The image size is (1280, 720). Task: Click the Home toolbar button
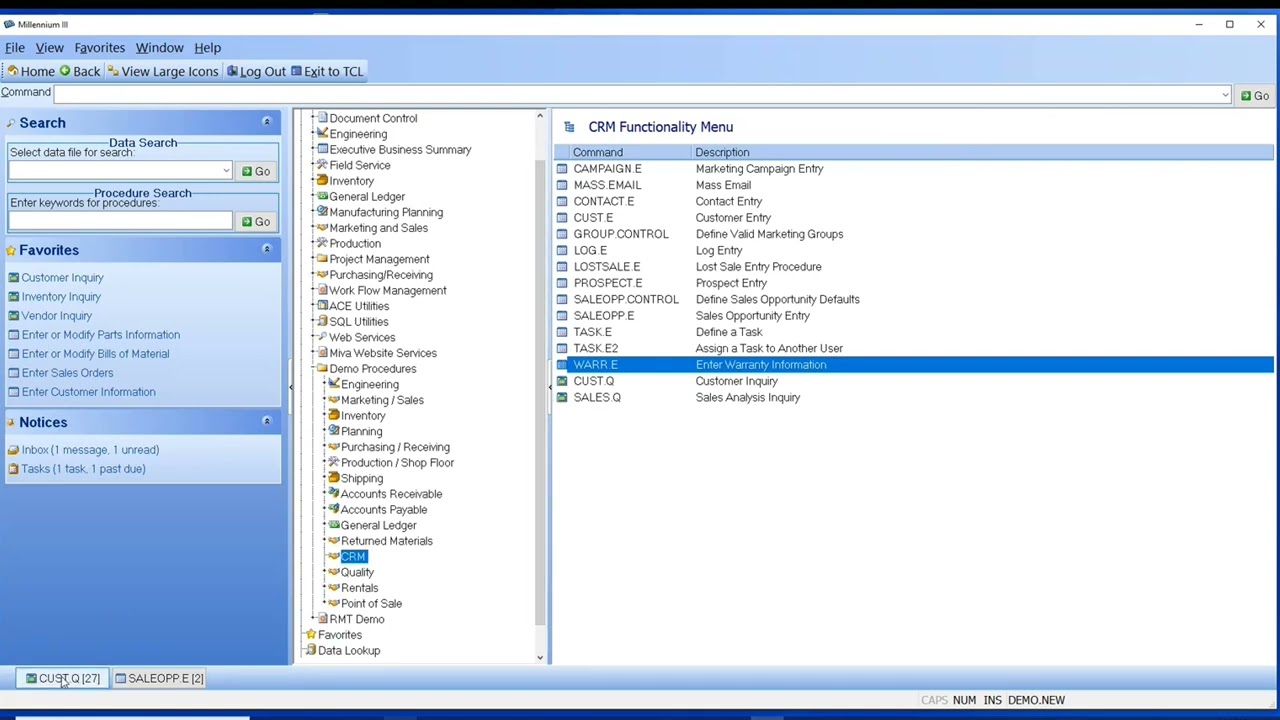pos(30,71)
